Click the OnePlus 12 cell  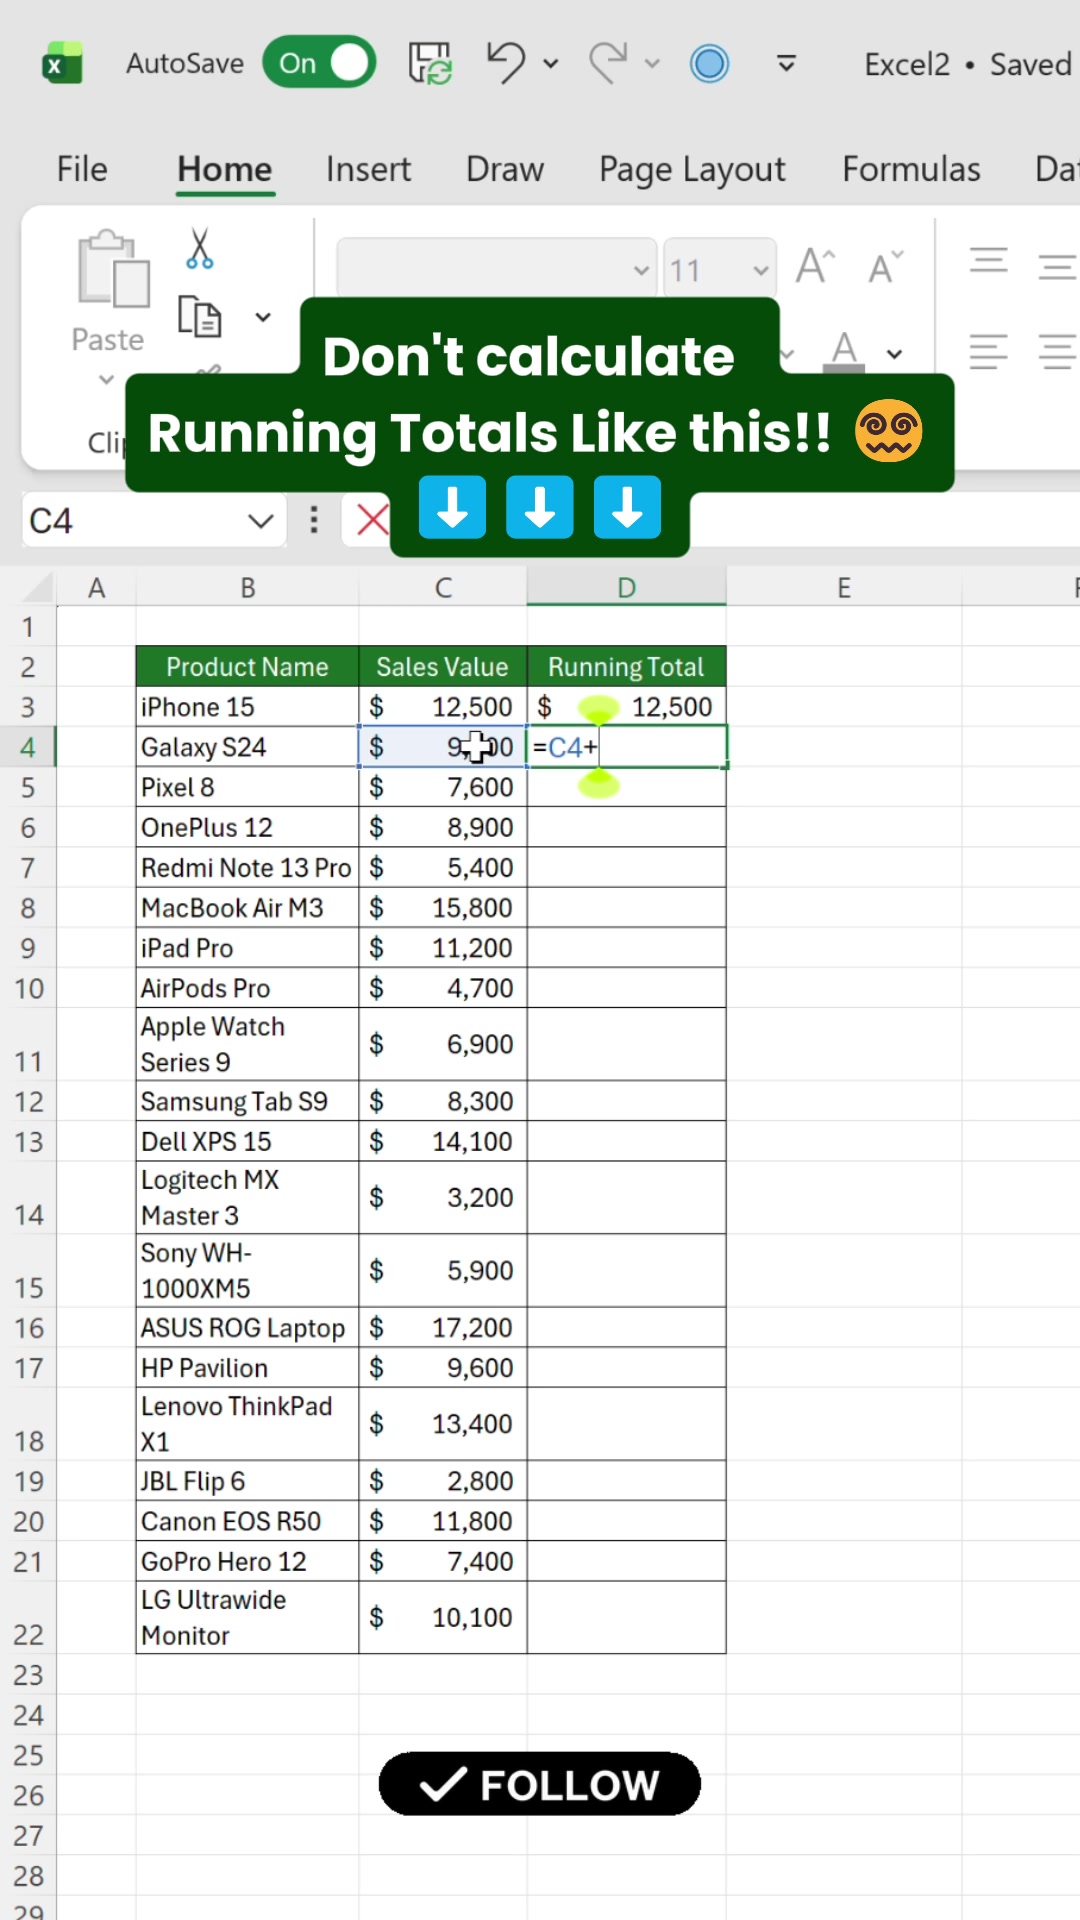pyautogui.click(x=247, y=827)
